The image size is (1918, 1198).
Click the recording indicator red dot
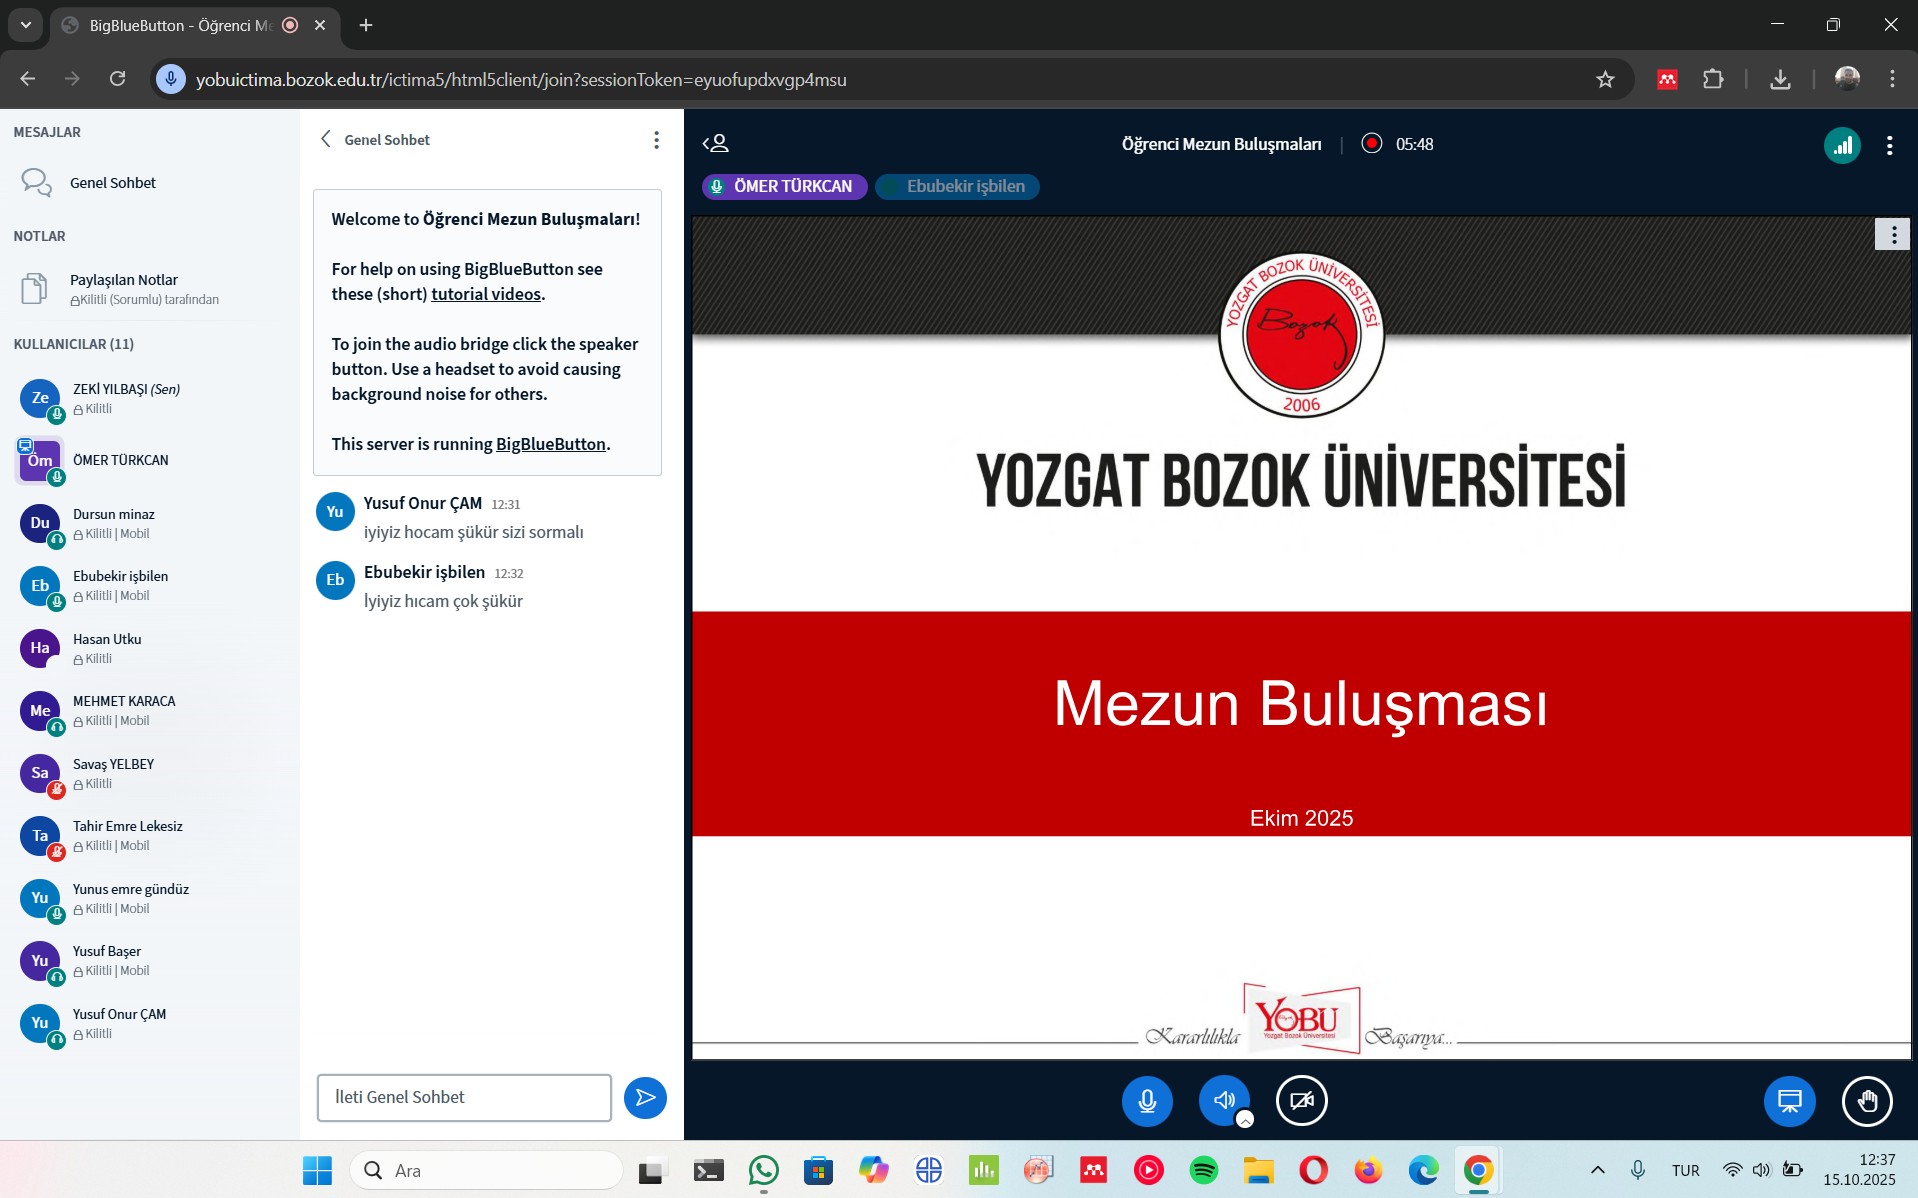coord(1371,144)
